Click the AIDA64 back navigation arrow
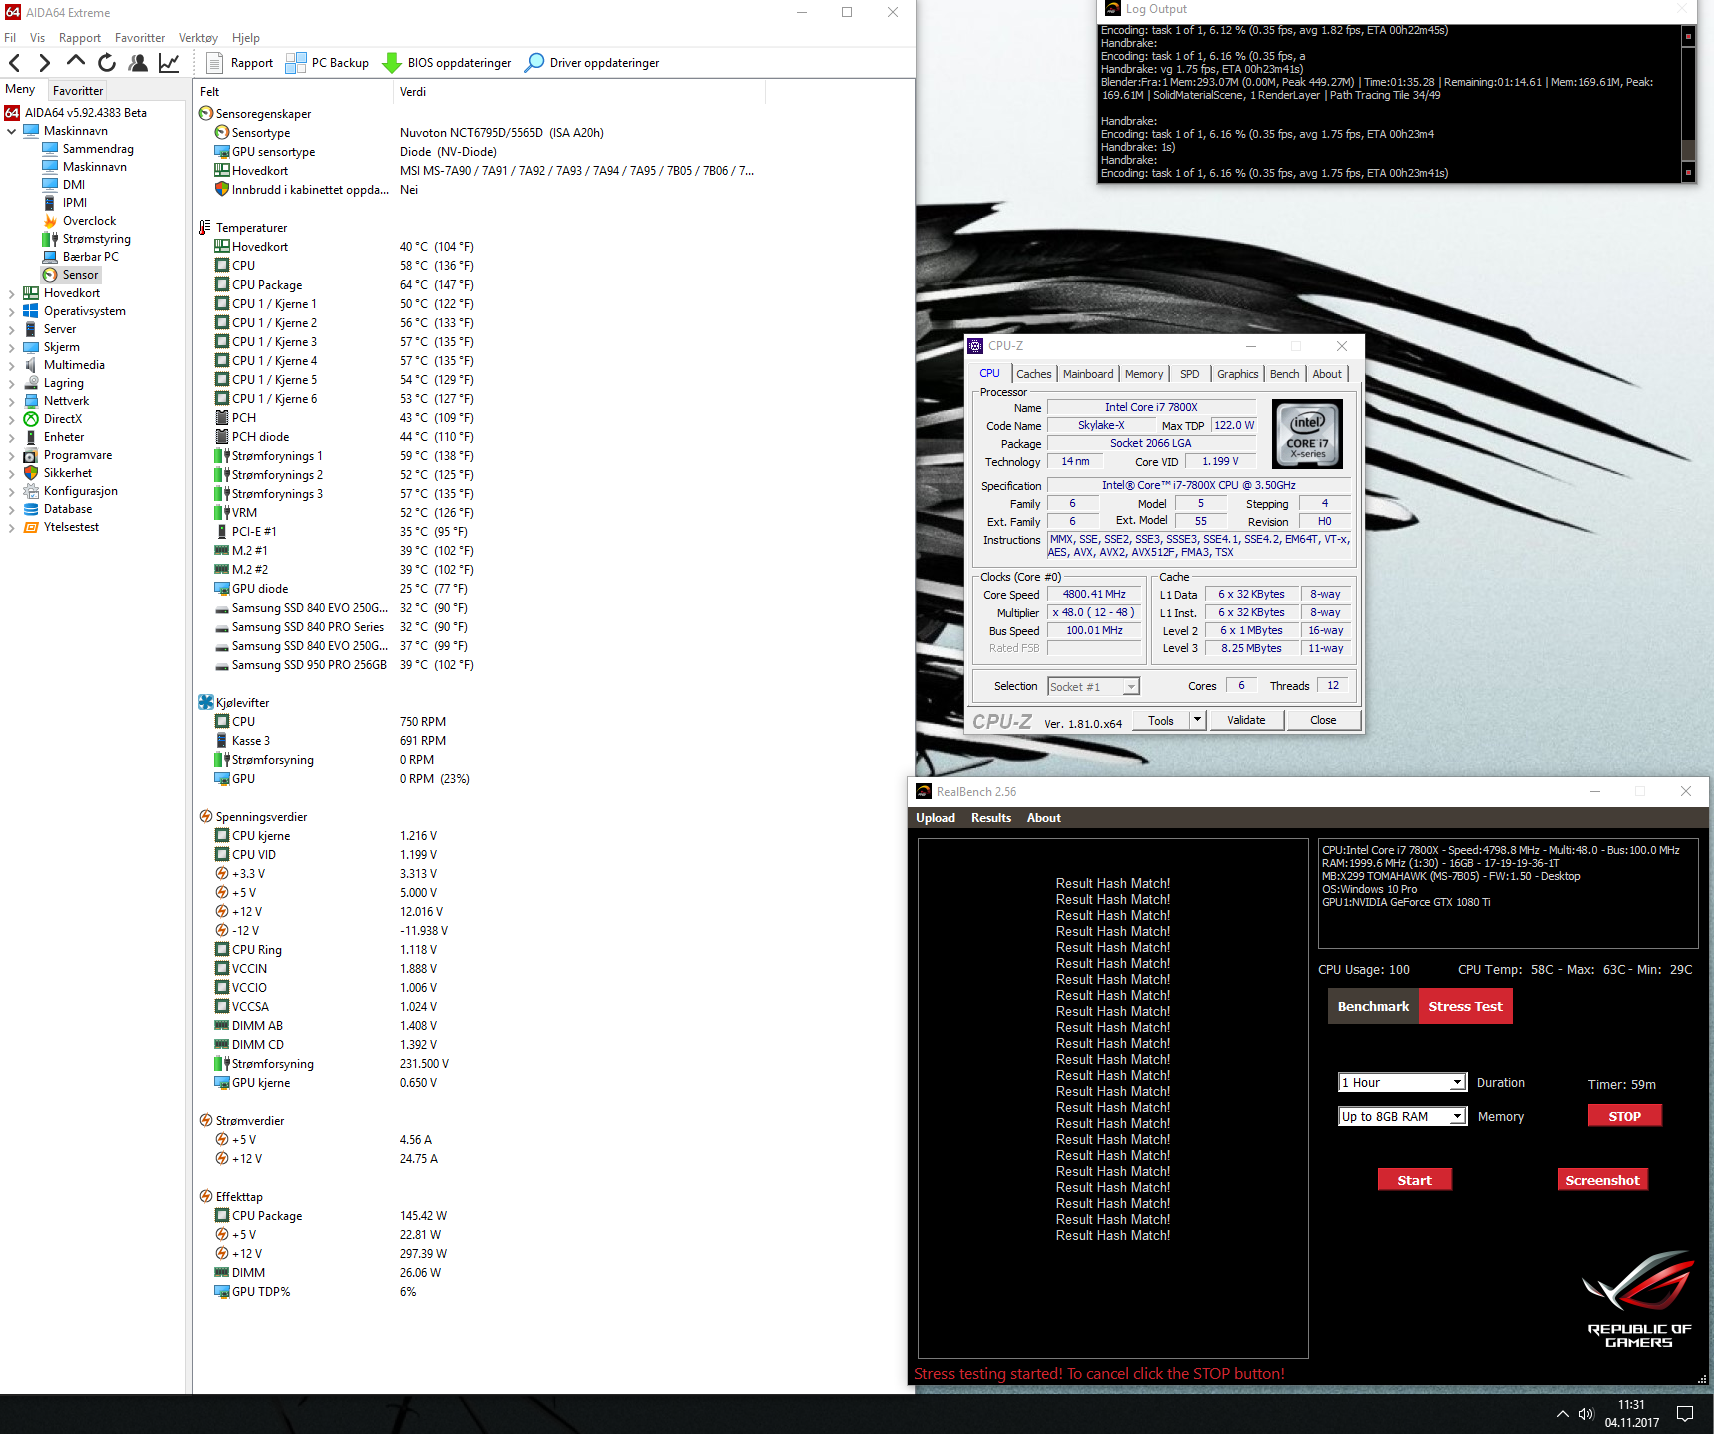 pyautogui.click(x=15, y=63)
